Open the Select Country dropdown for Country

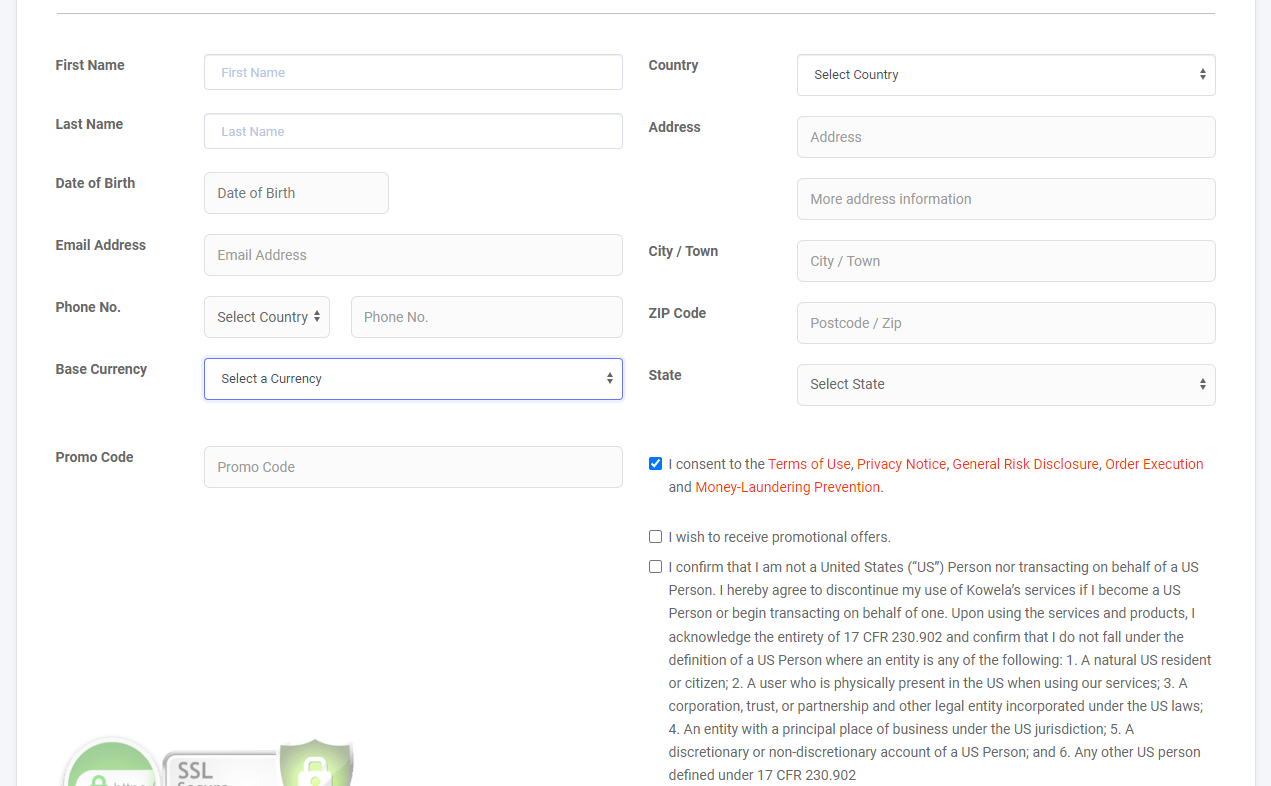(1006, 75)
